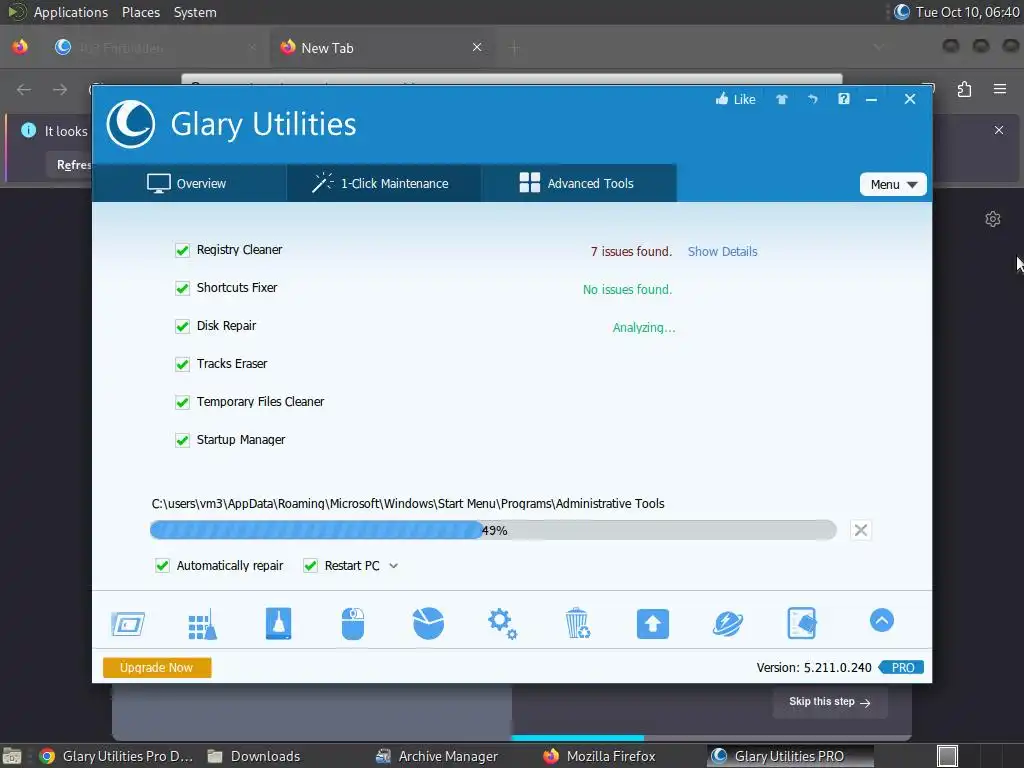1024x768 pixels.
Task: Dismiss the Firefox notification bar X
Action: [999, 130]
